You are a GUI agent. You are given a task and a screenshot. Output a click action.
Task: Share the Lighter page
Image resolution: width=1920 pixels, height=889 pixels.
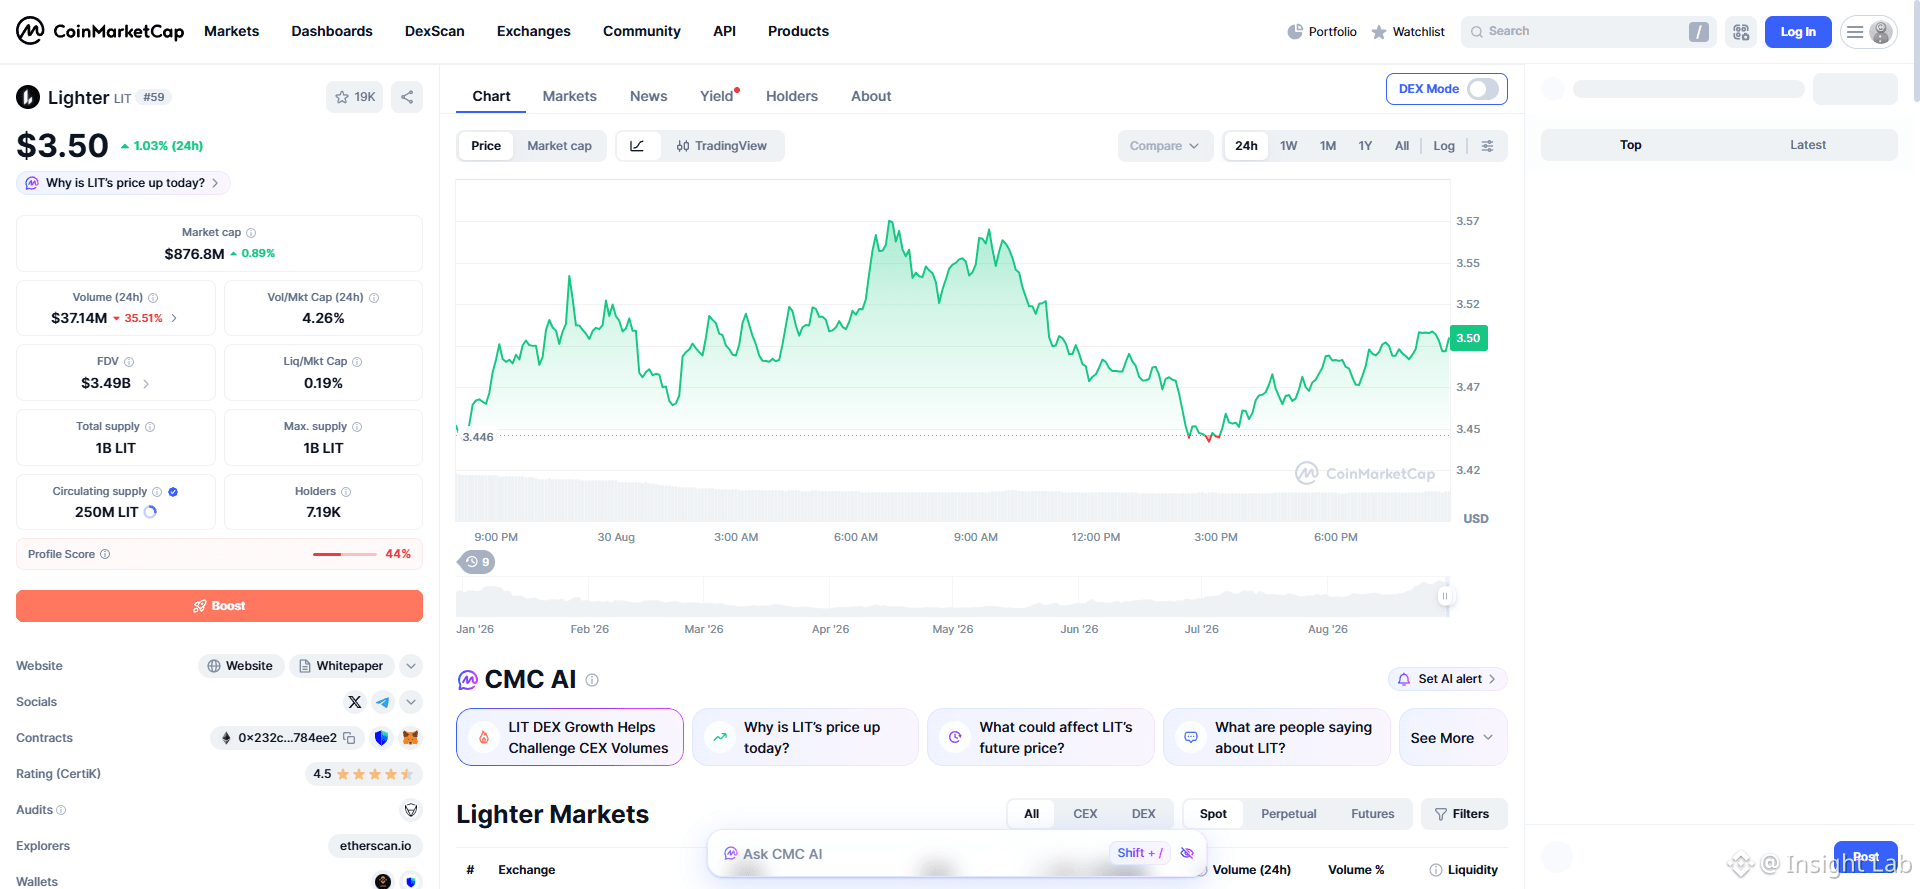click(407, 97)
